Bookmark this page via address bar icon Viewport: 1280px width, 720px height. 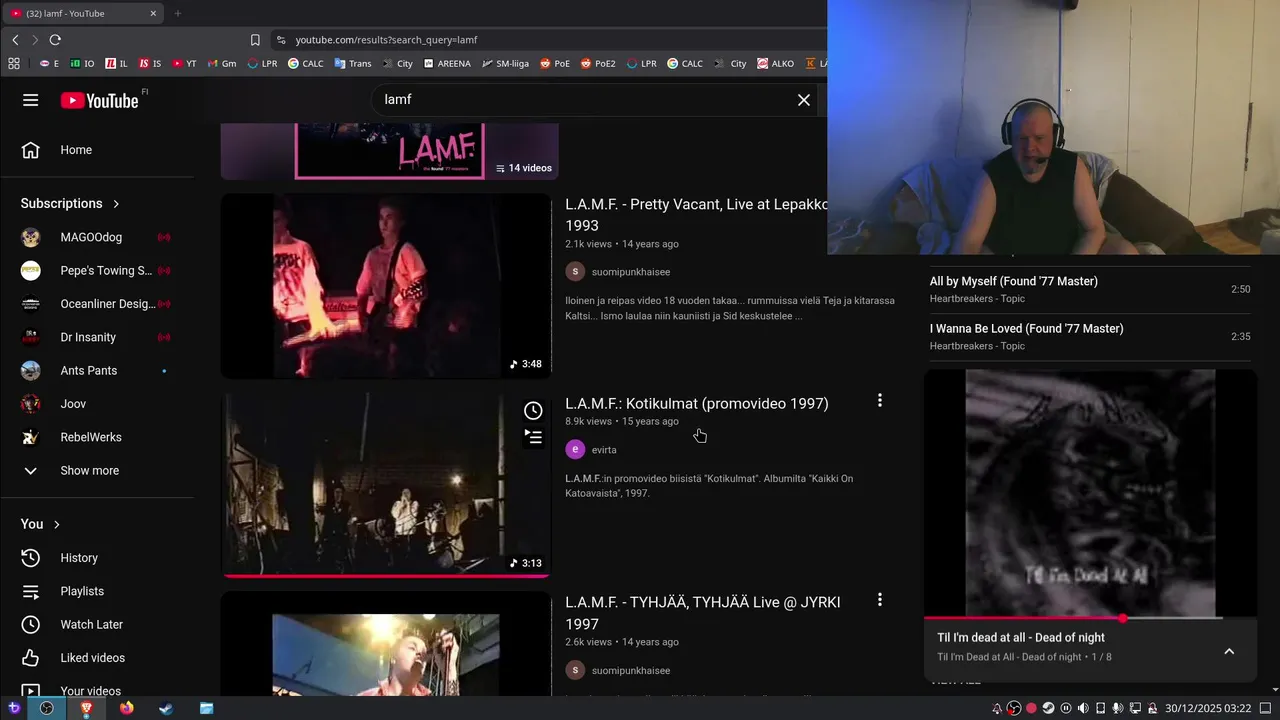(x=255, y=40)
